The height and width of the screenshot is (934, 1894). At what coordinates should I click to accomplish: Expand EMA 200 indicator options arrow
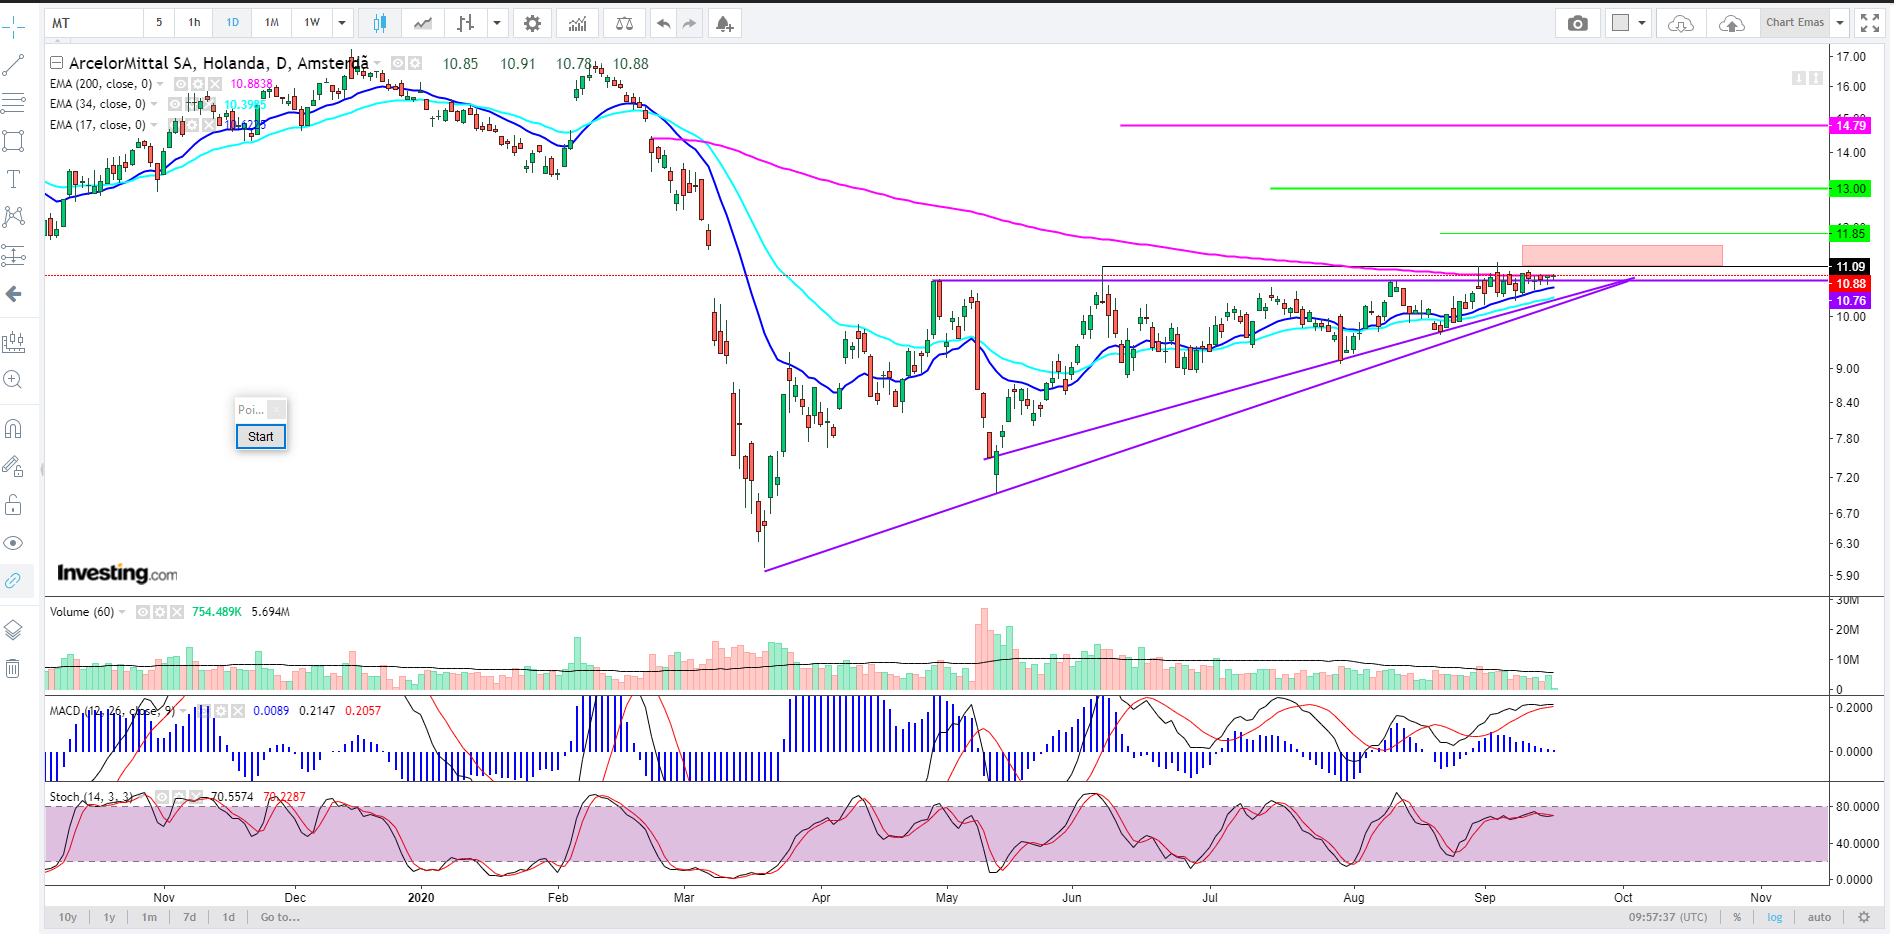coord(161,84)
